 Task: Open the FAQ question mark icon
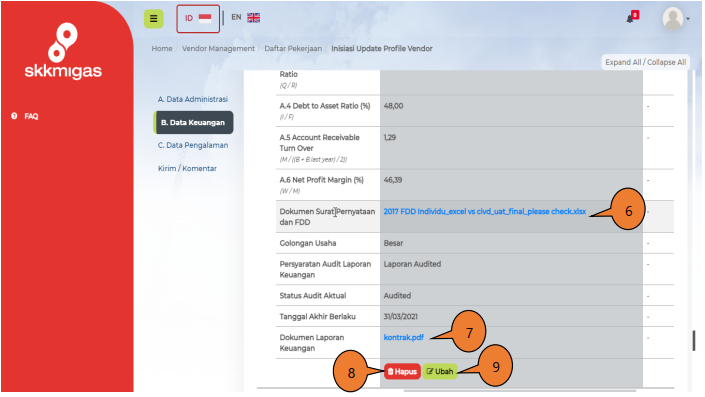click(14, 116)
